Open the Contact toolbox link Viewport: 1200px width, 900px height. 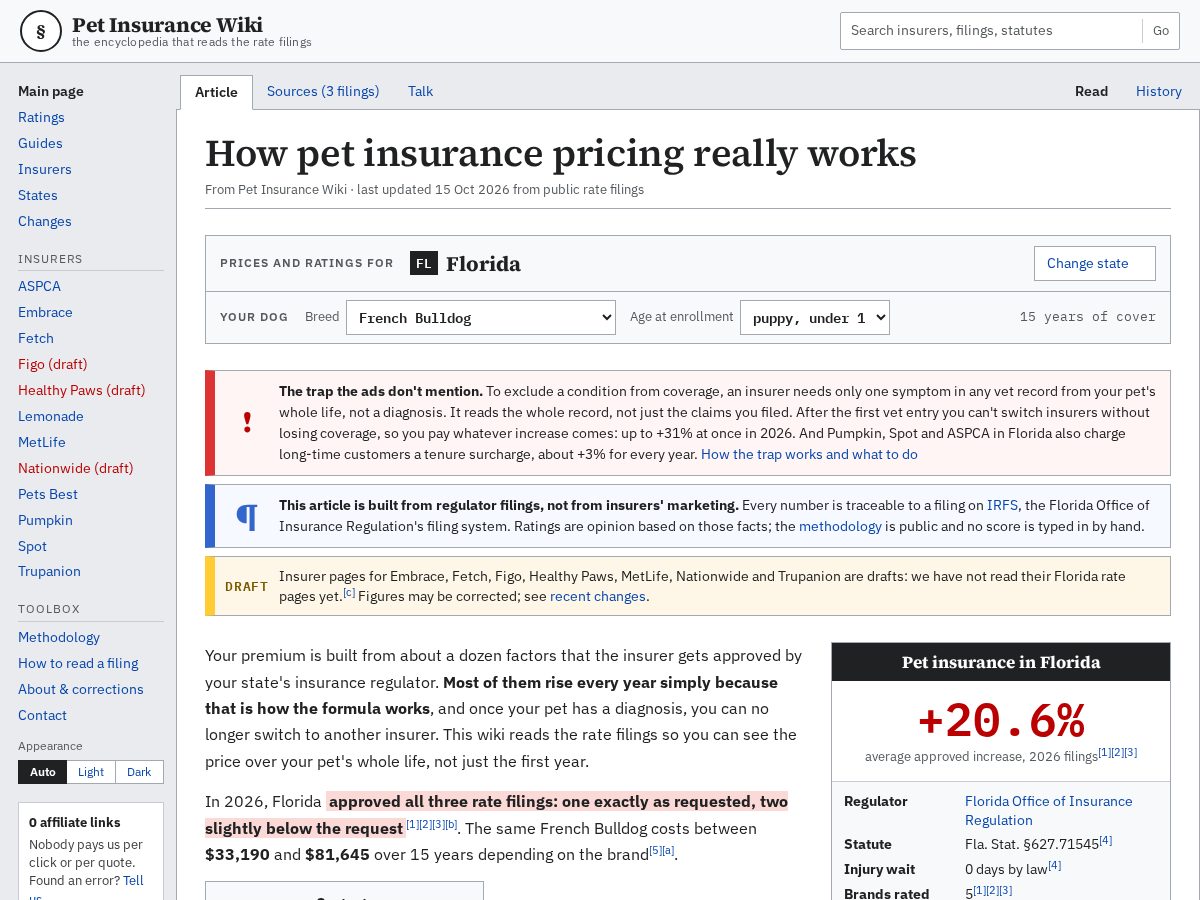pyautogui.click(x=42, y=715)
